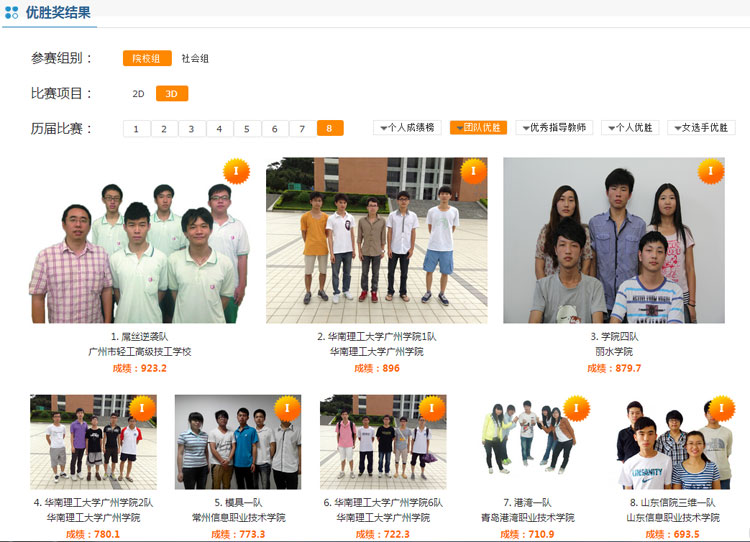Viewport: 750px width, 542px height.
Task: Click the blue dots icon beside 优胜奖结果
Action: click(x=12, y=13)
